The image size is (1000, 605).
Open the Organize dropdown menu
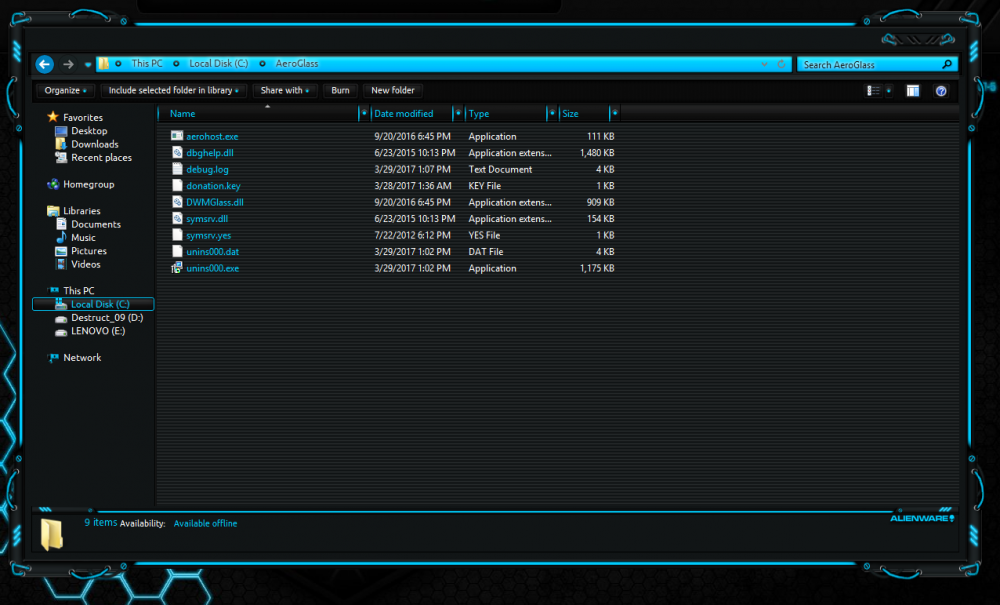coord(65,90)
